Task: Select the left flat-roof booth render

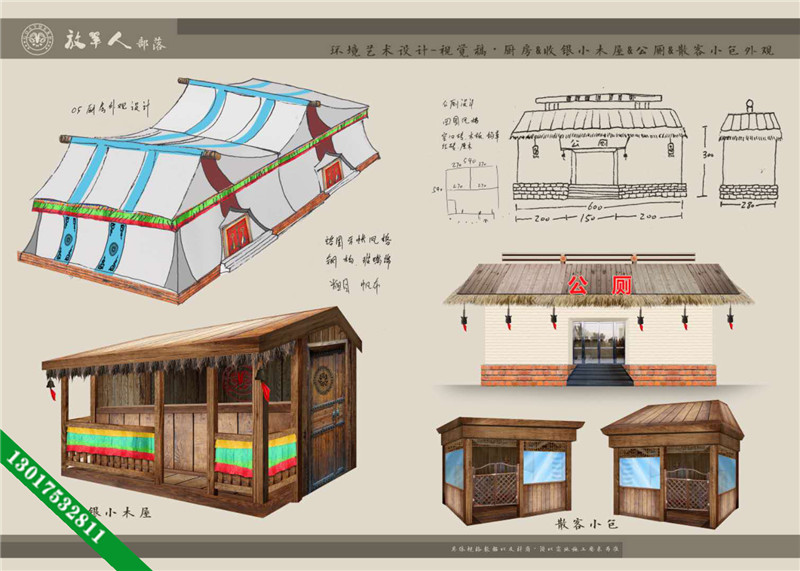Action: tap(510, 470)
